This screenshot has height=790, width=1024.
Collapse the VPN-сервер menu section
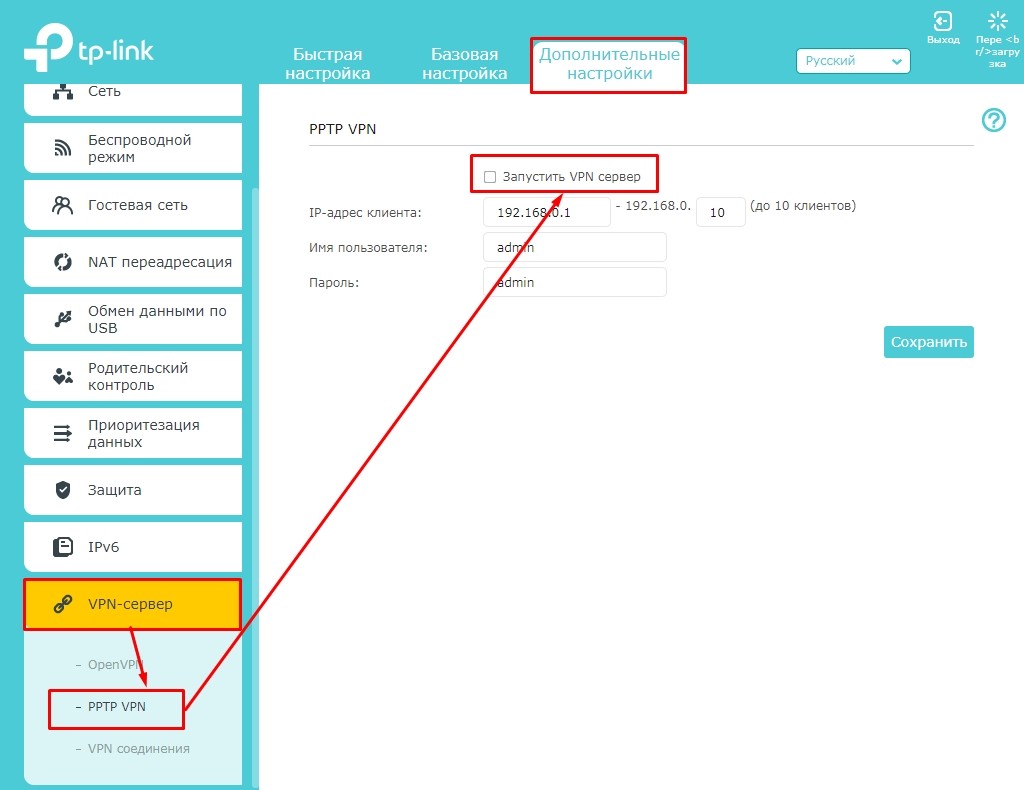133,604
